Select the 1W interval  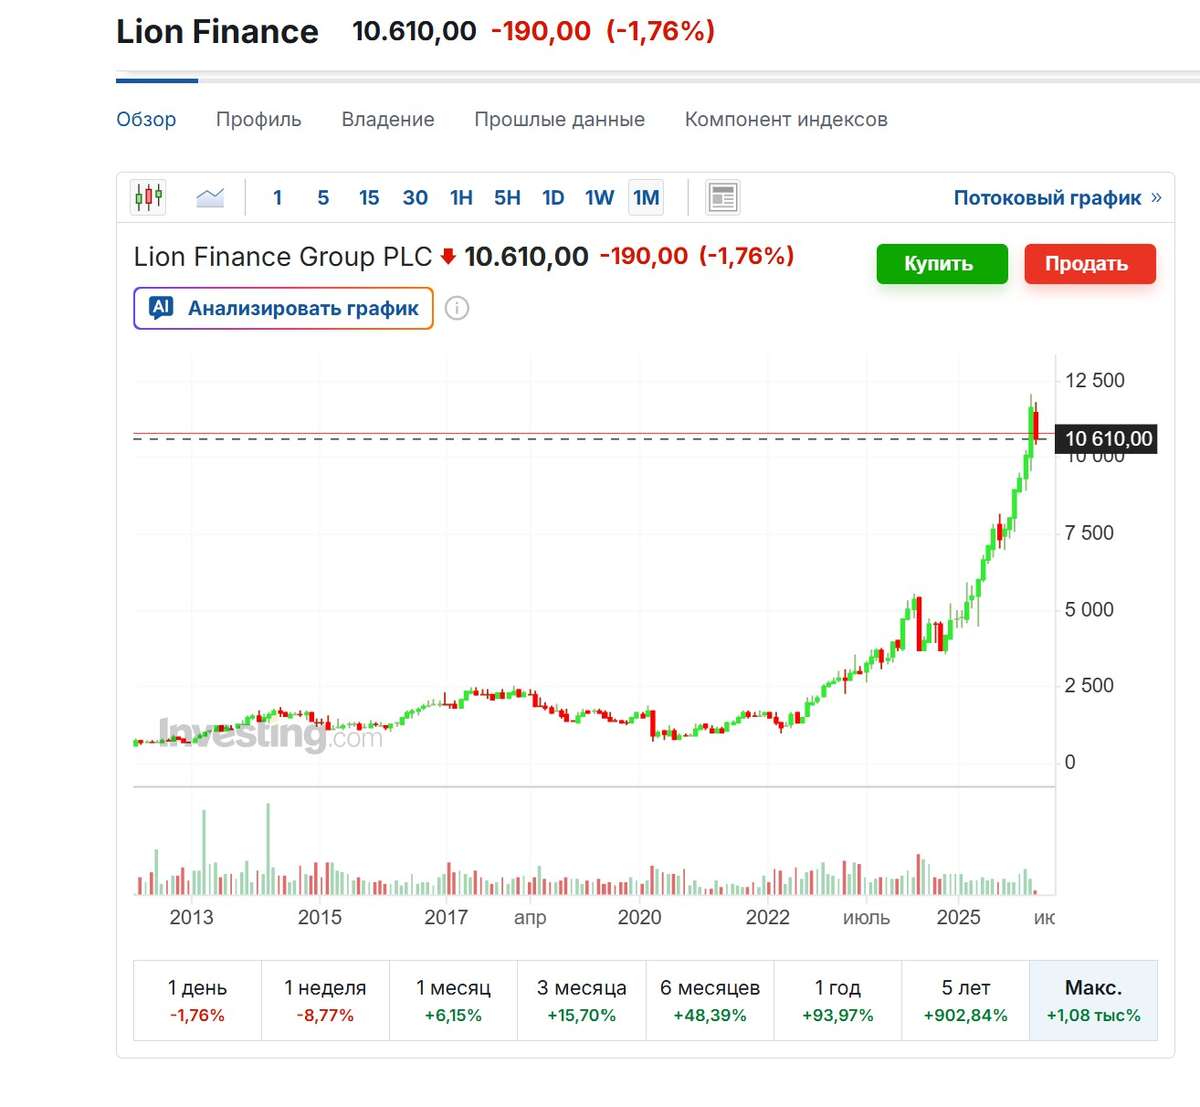599,197
